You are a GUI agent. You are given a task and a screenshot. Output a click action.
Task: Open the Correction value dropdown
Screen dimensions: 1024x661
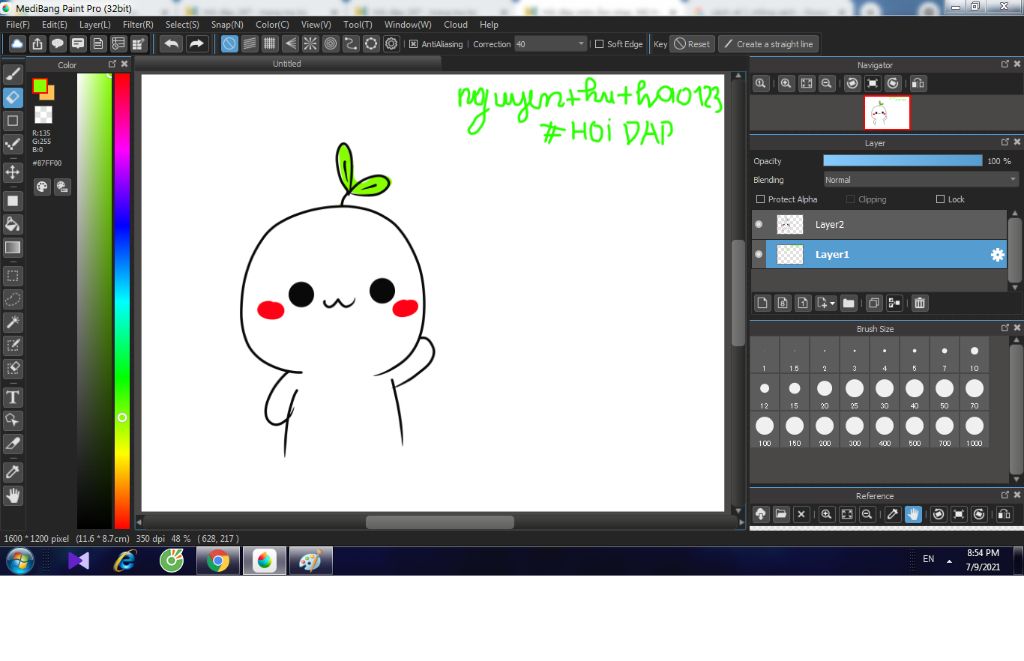pyautogui.click(x=551, y=44)
